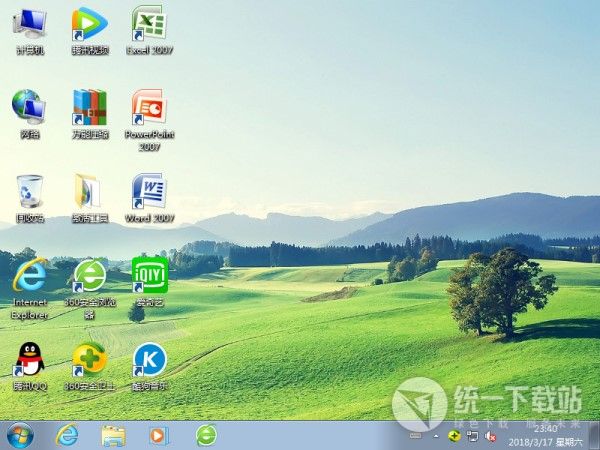Click the muted volume tray icon
The image size is (600, 450).
491,436
